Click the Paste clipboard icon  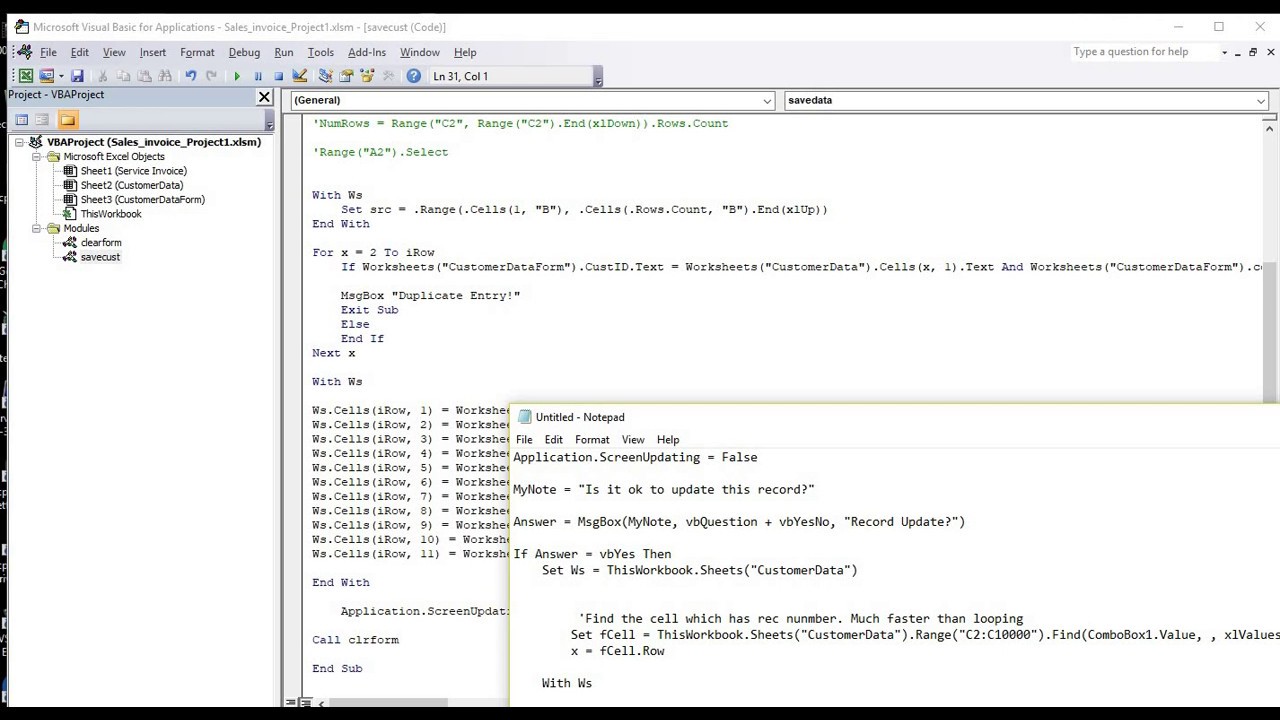pyautogui.click(x=144, y=76)
